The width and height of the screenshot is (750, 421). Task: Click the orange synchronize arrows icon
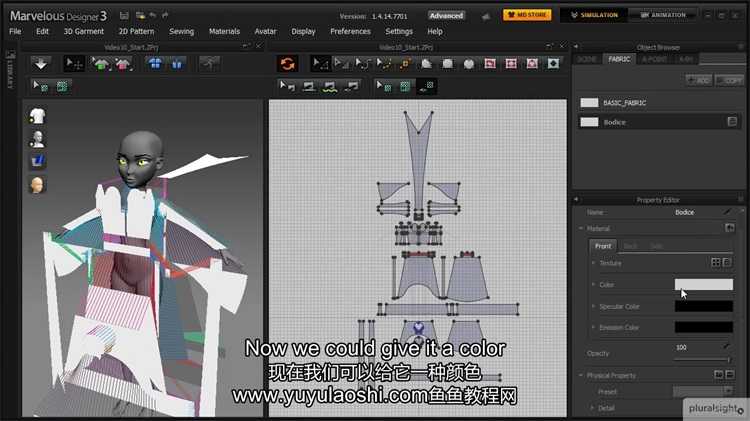(287, 64)
